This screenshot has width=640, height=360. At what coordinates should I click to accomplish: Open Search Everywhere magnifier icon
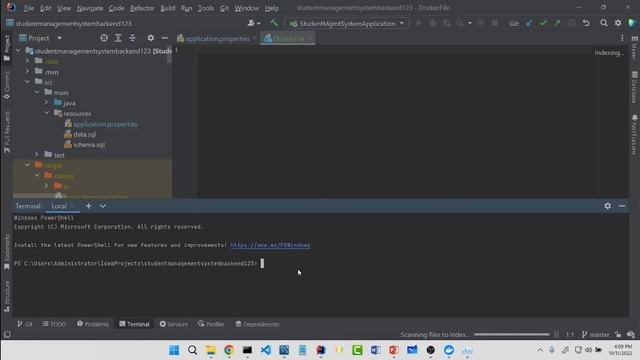[x=604, y=23]
